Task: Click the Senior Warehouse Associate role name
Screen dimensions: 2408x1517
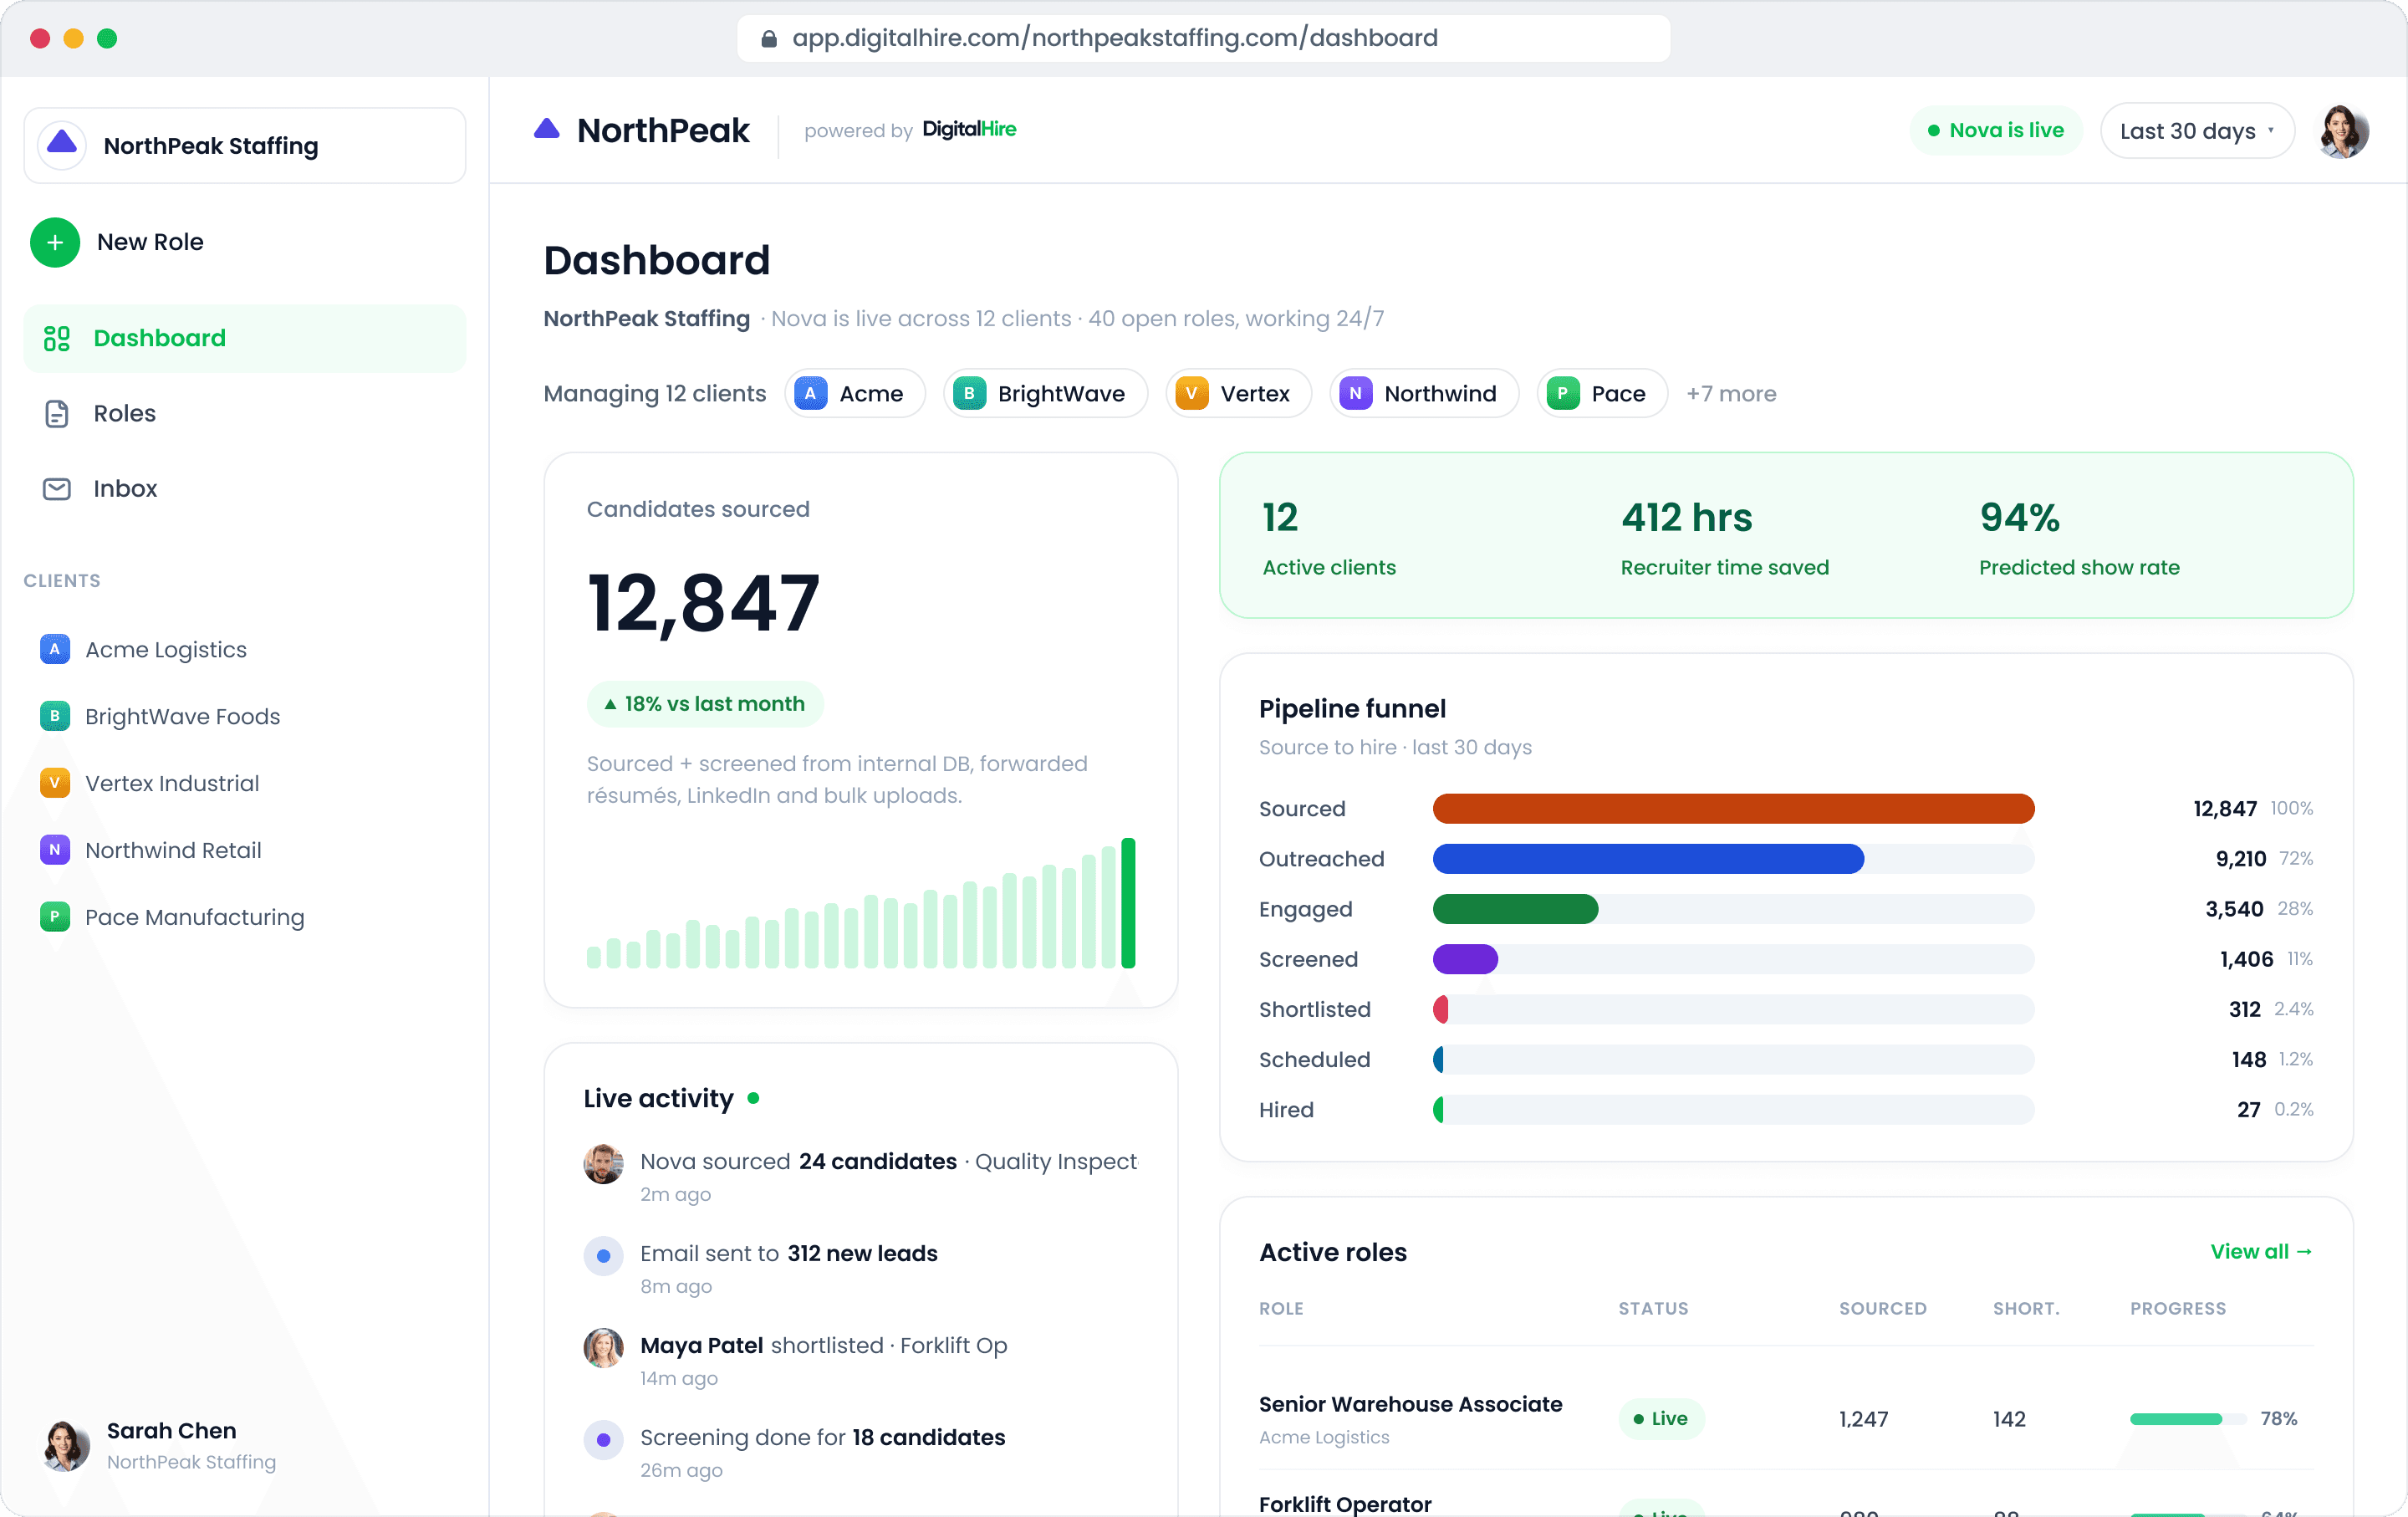Action: [x=1410, y=1404]
